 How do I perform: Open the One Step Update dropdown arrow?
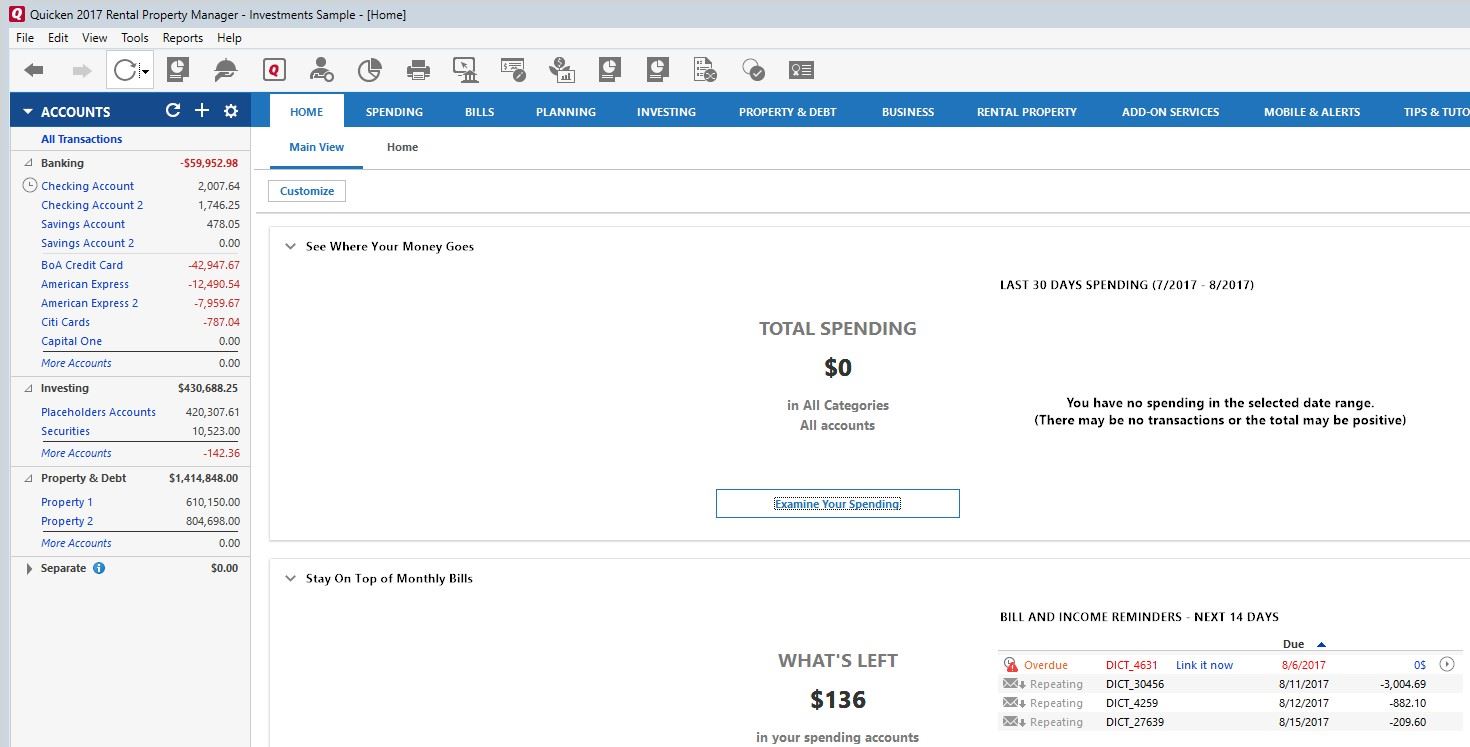pyautogui.click(x=146, y=72)
